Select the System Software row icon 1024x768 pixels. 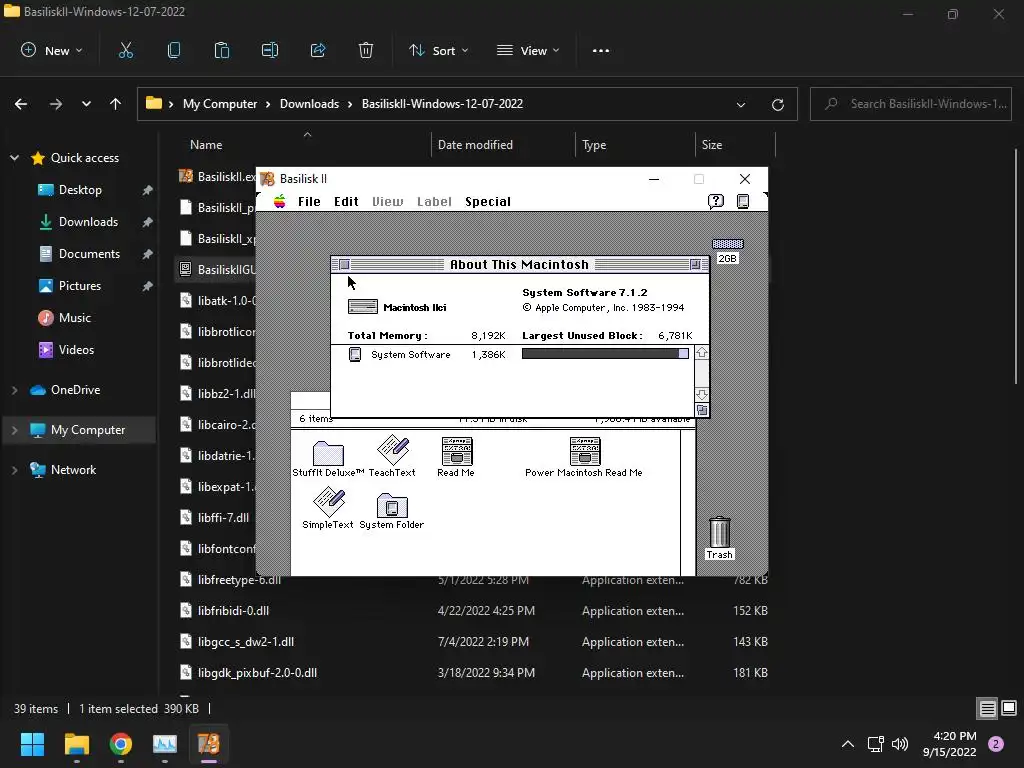[x=355, y=355]
